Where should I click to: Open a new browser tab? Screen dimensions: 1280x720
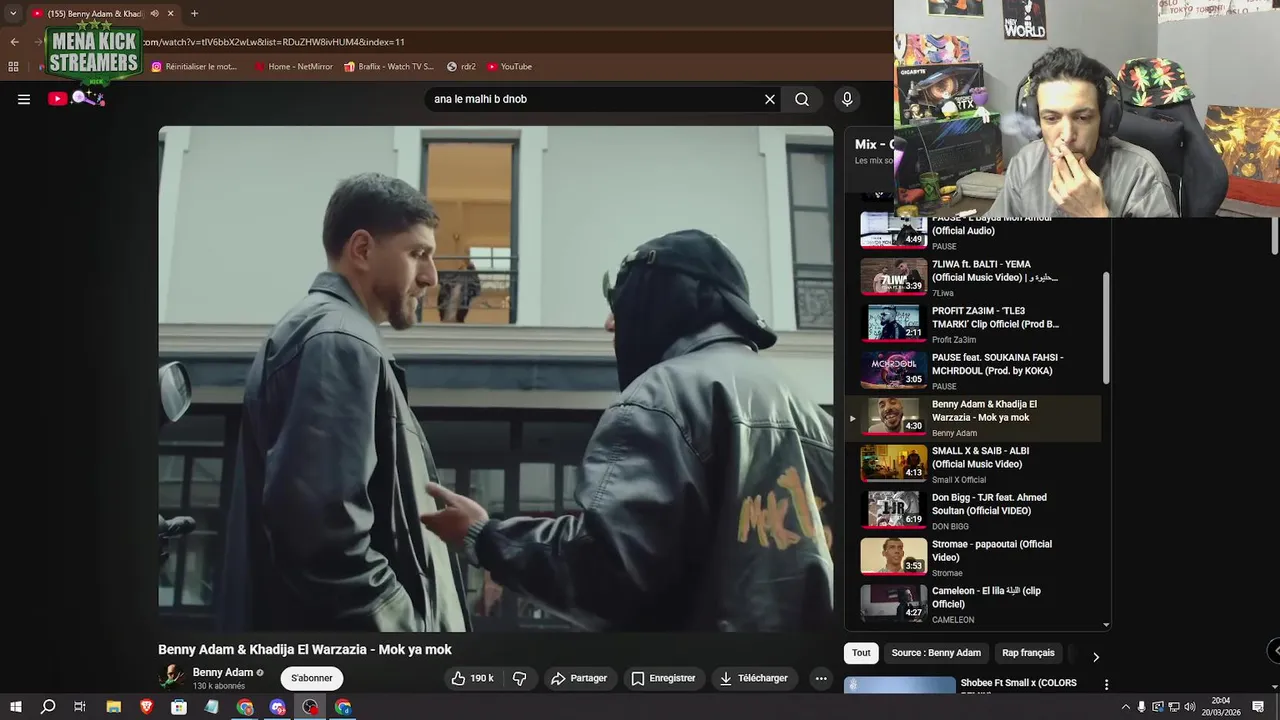[x=194, y=13]
